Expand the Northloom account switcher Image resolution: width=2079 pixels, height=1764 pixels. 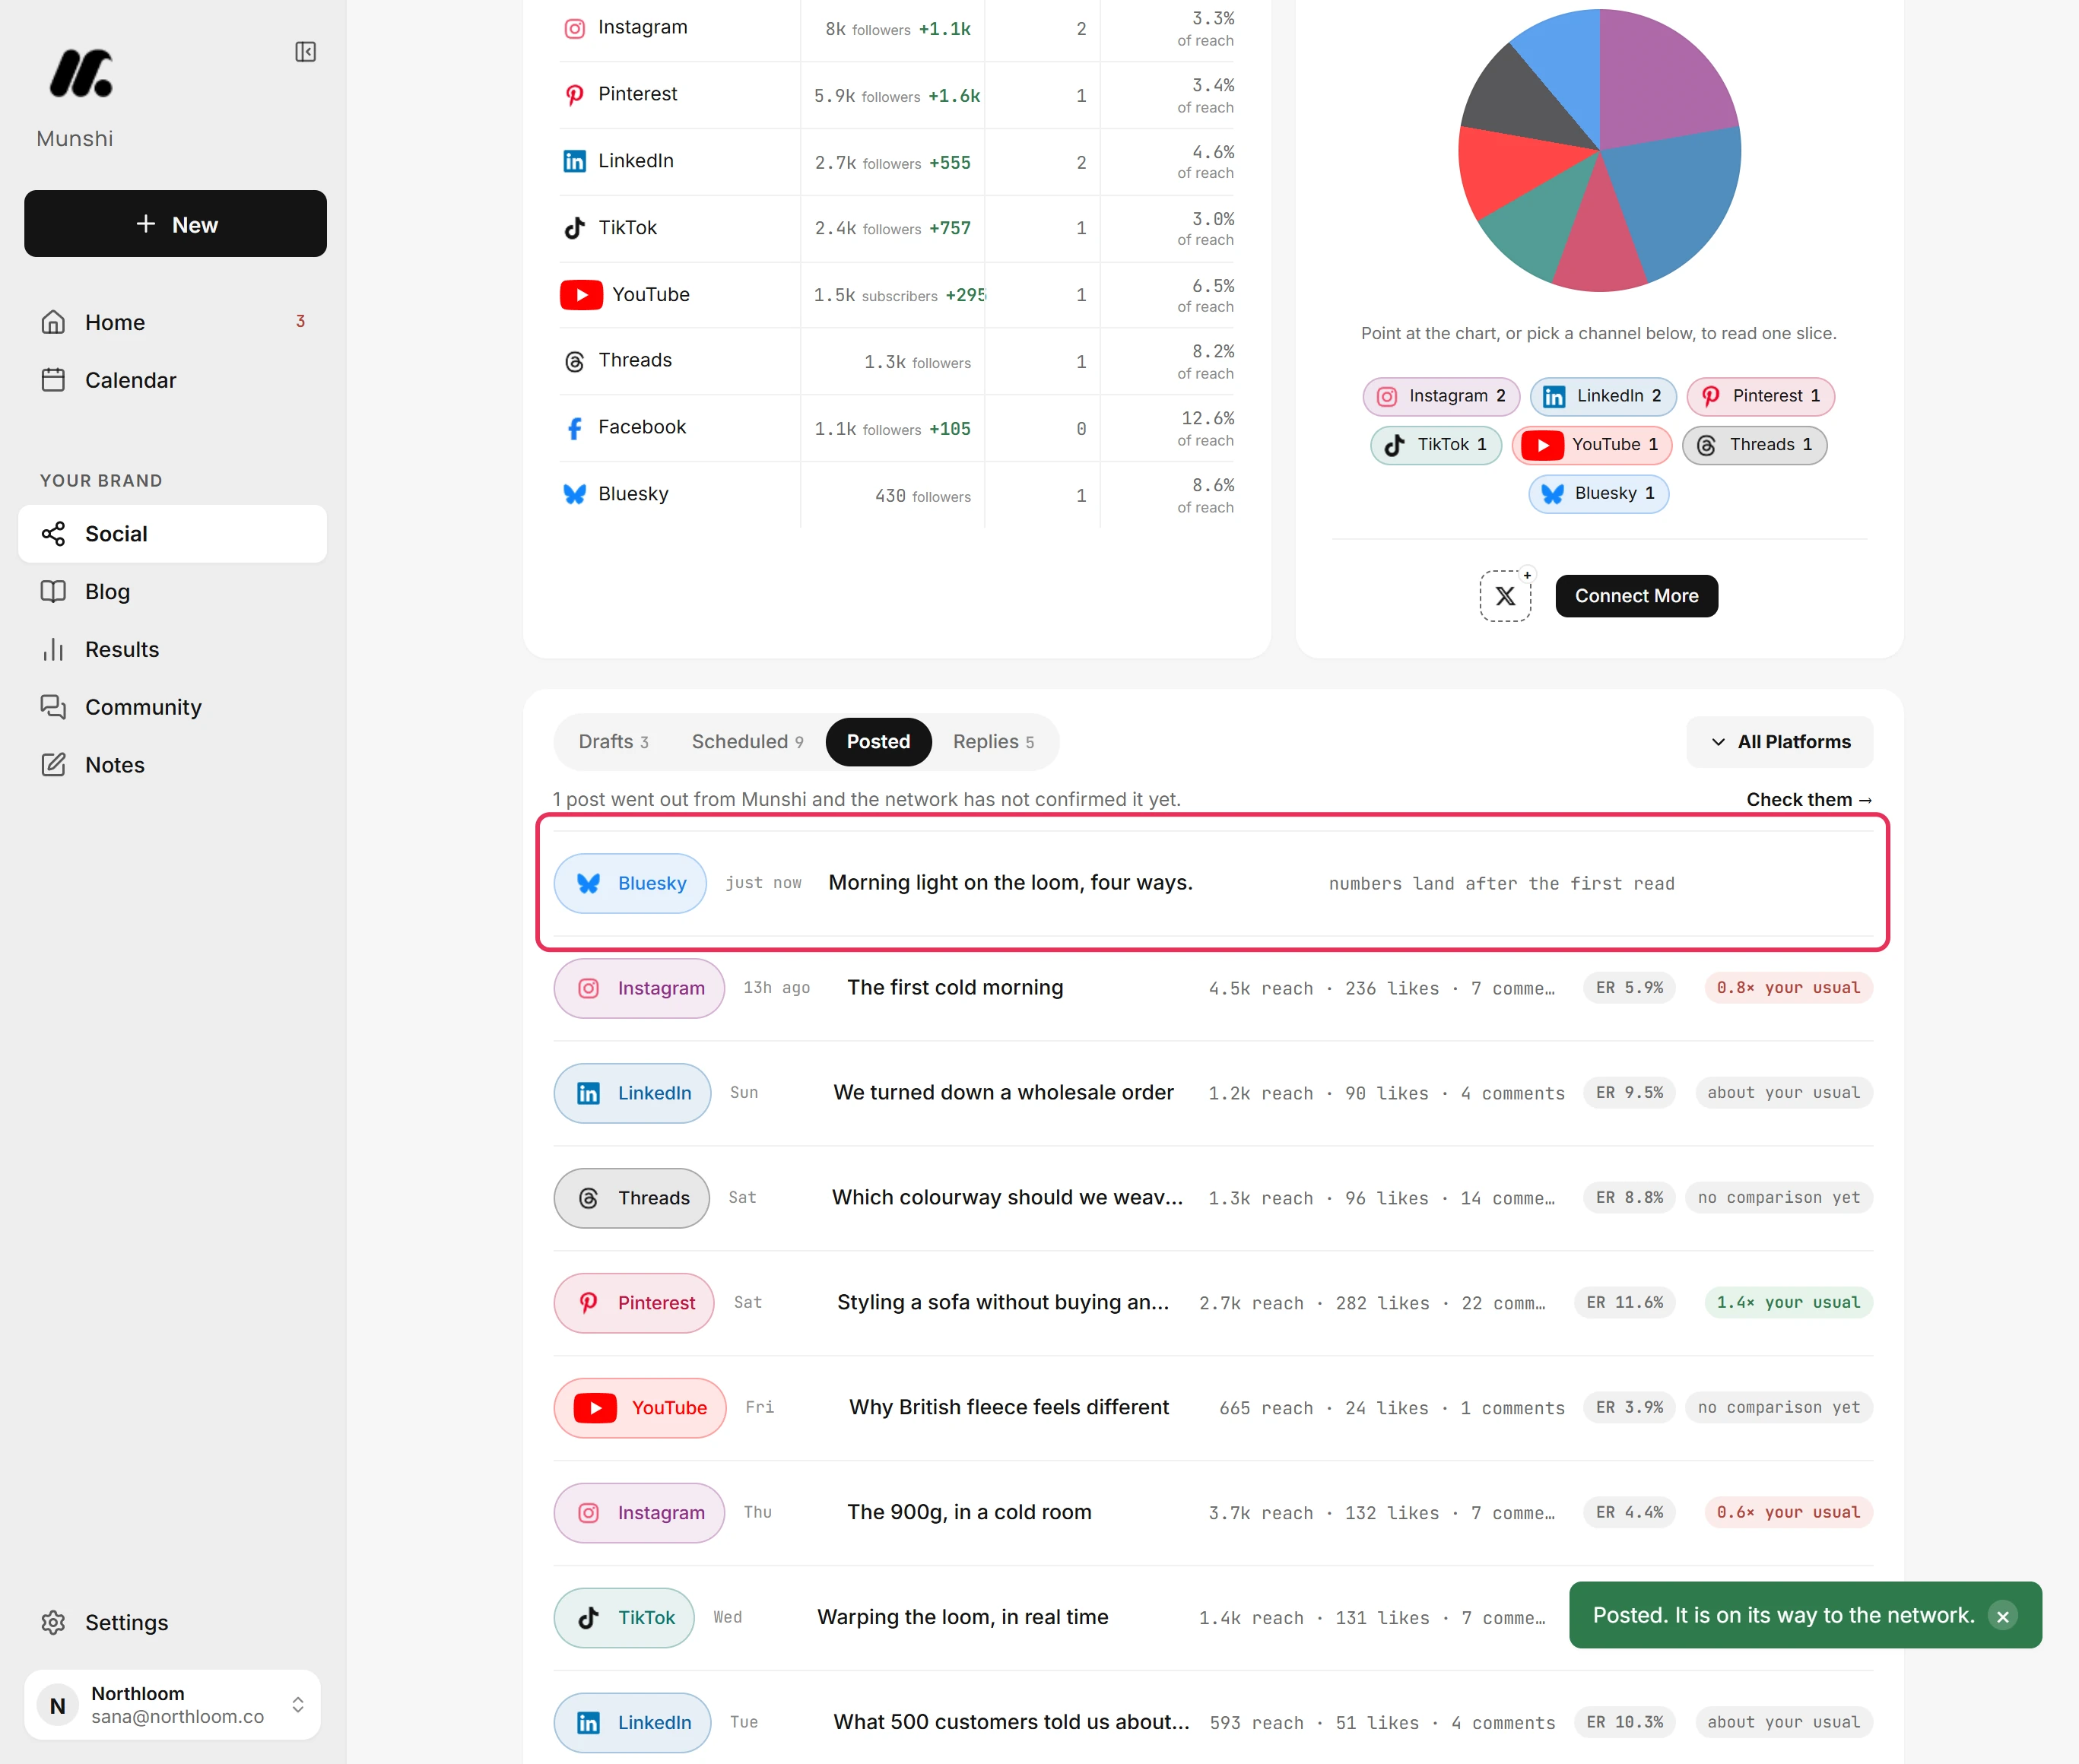[x=172, y=1704]
